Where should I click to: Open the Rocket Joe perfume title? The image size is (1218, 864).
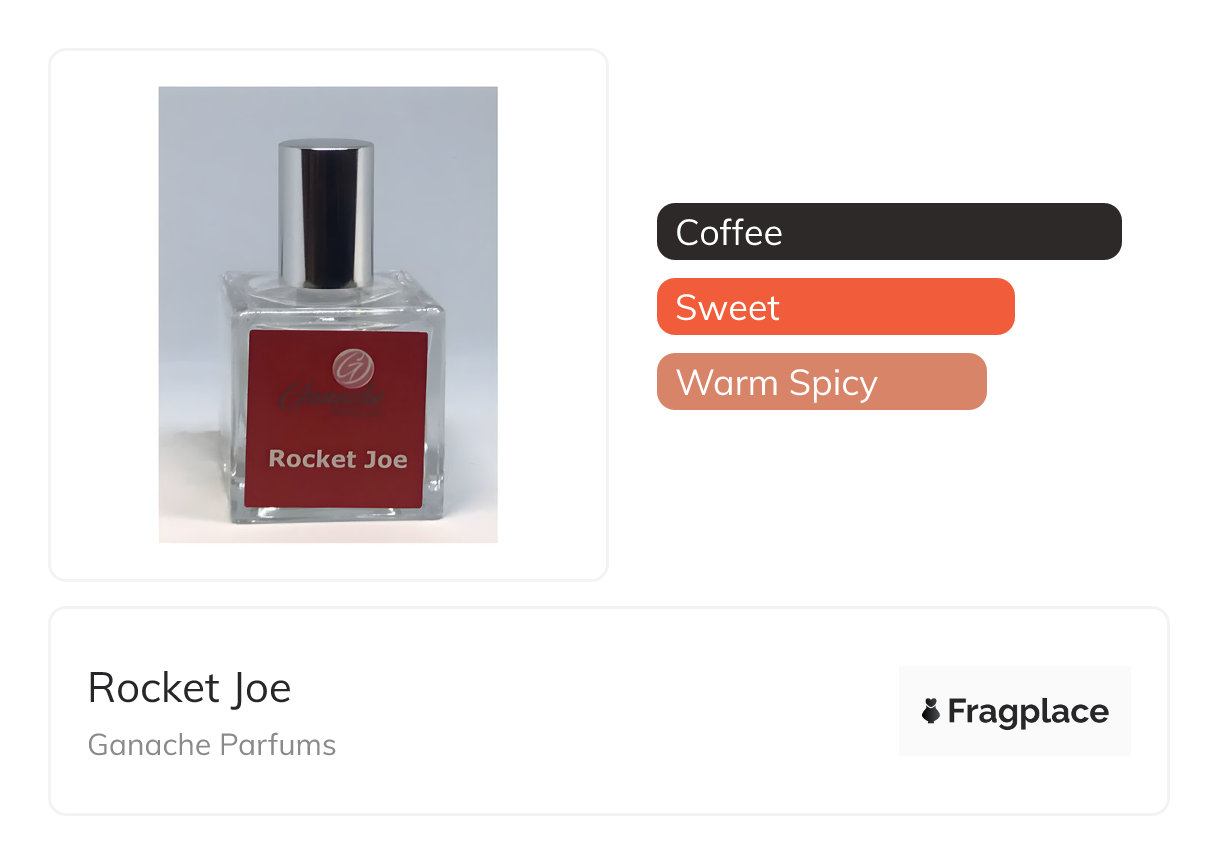tap(189, 688)
